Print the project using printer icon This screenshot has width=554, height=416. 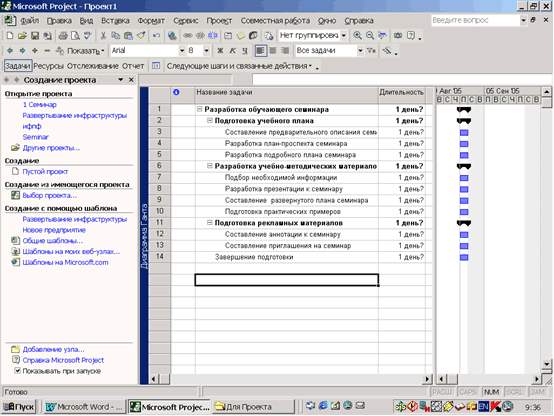[63, 35]
